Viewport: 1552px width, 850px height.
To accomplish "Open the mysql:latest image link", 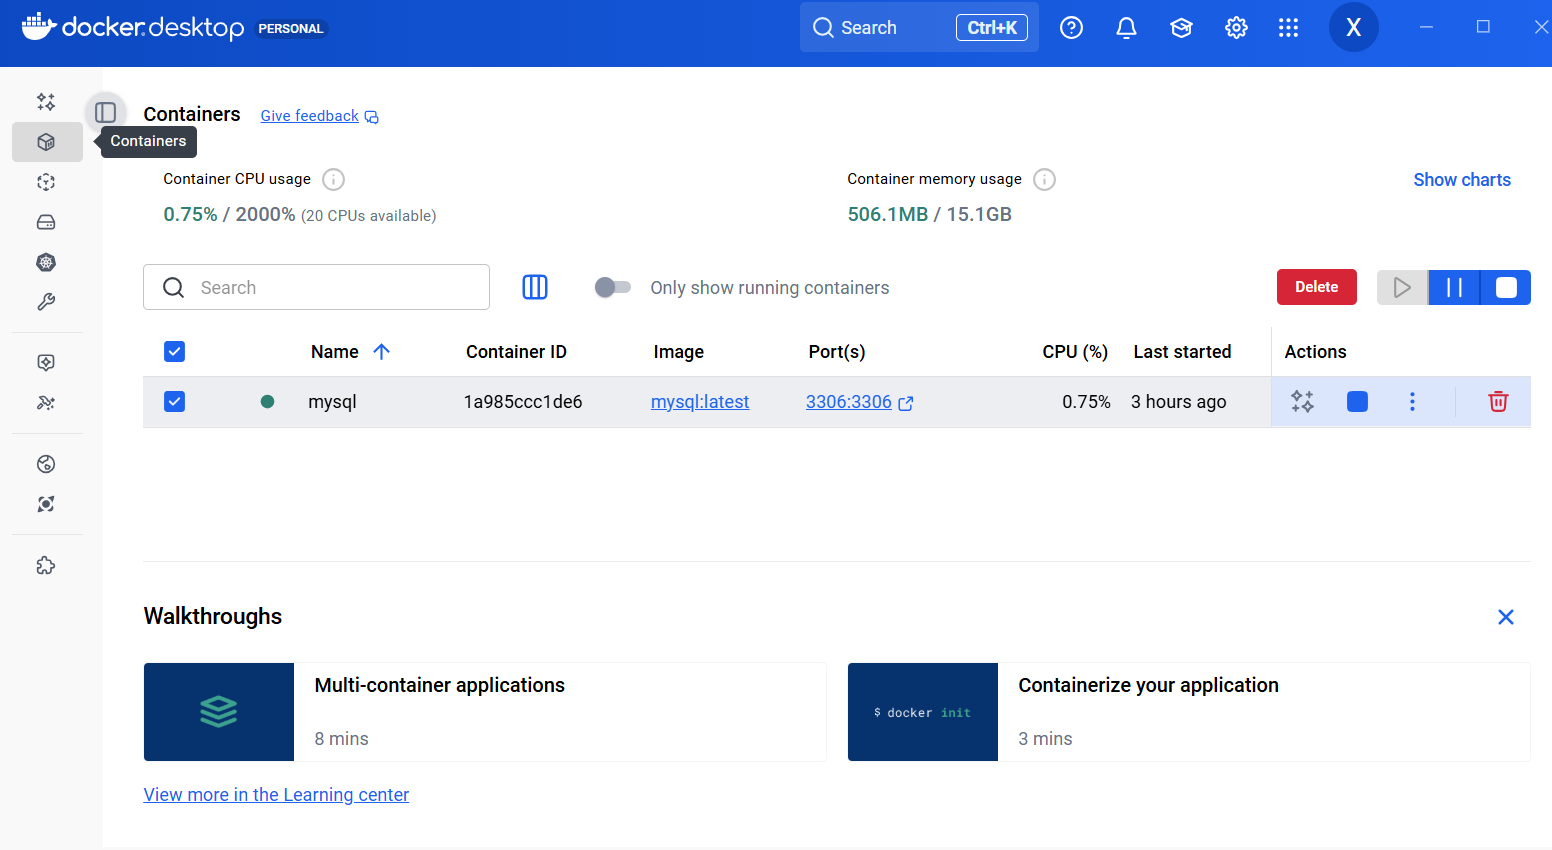I will [700, 402].
